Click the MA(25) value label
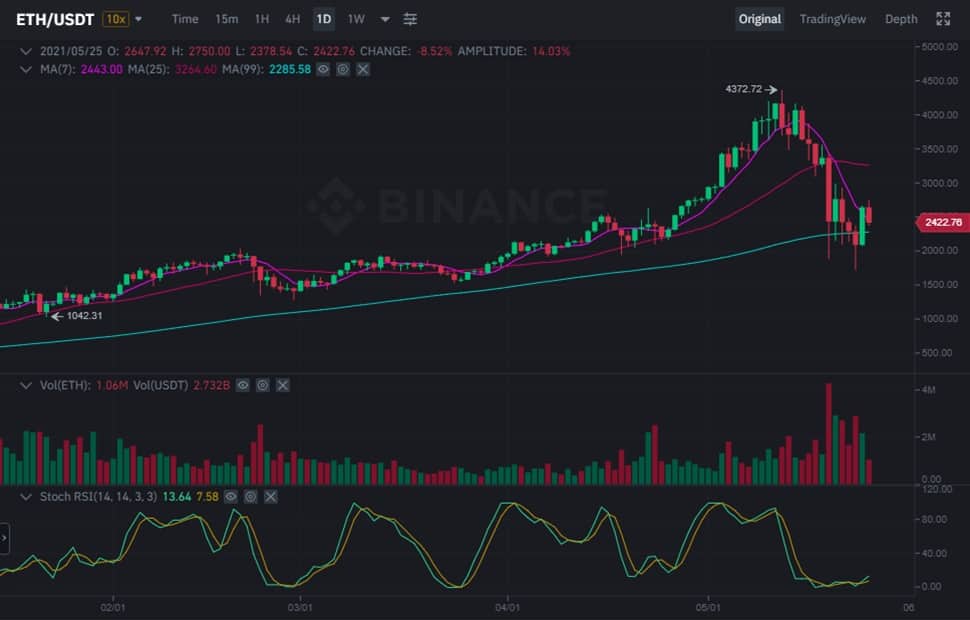 (x=196, y=69)
